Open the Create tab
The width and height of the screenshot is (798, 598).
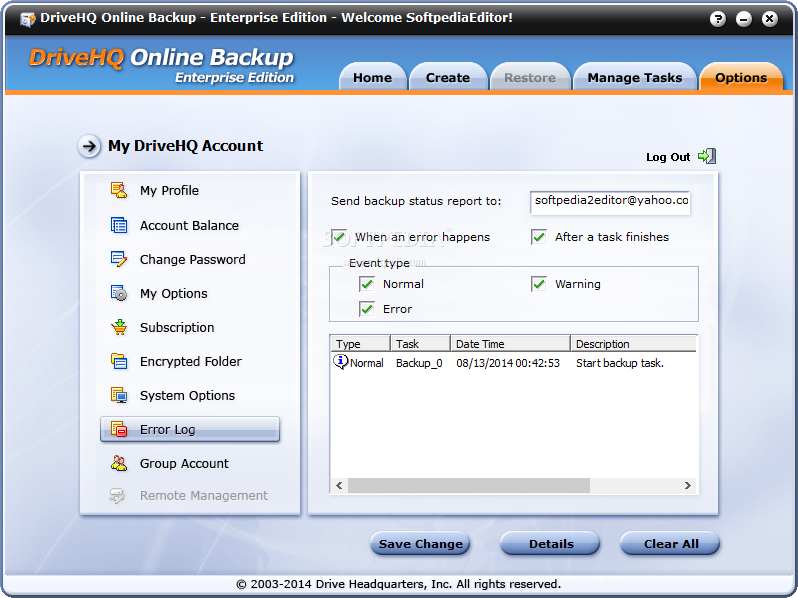[x=448, y=77]
